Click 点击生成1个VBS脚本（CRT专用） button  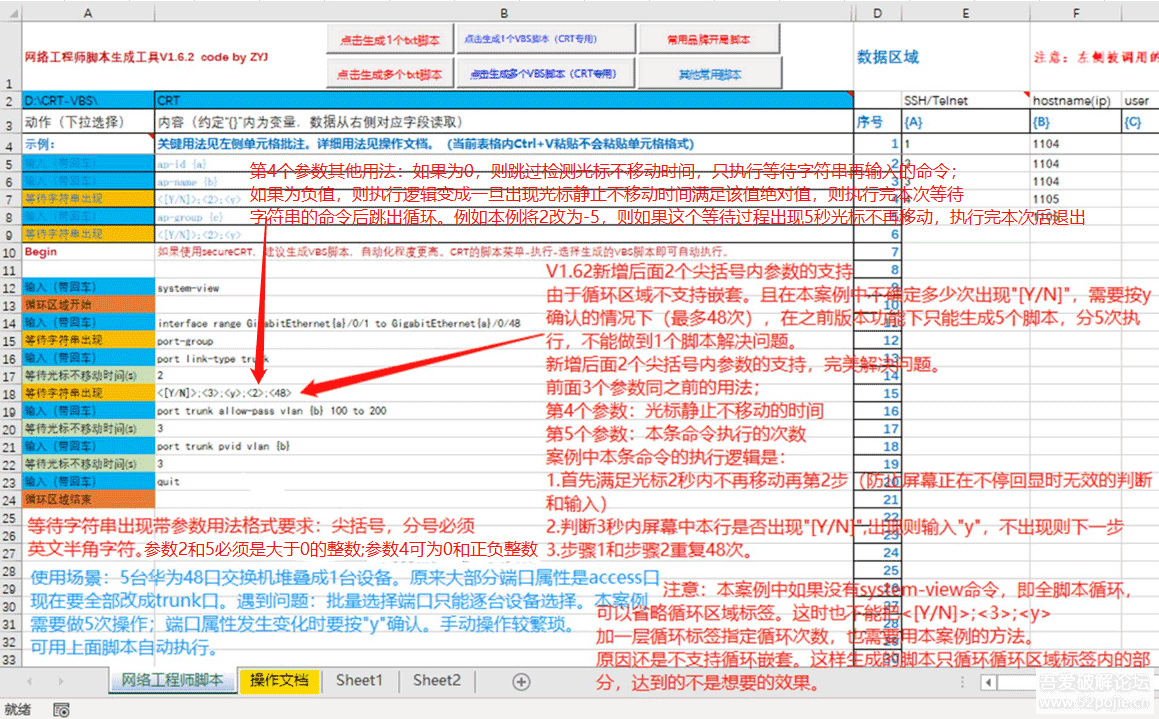coord(545,39)
